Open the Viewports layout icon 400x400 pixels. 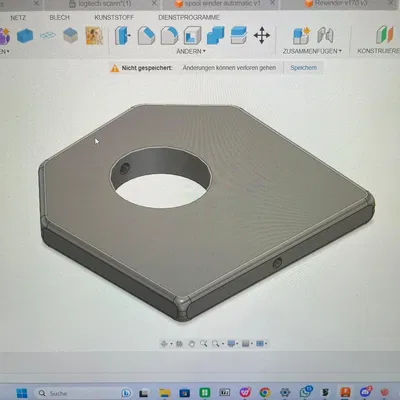[x=260, y=343]
